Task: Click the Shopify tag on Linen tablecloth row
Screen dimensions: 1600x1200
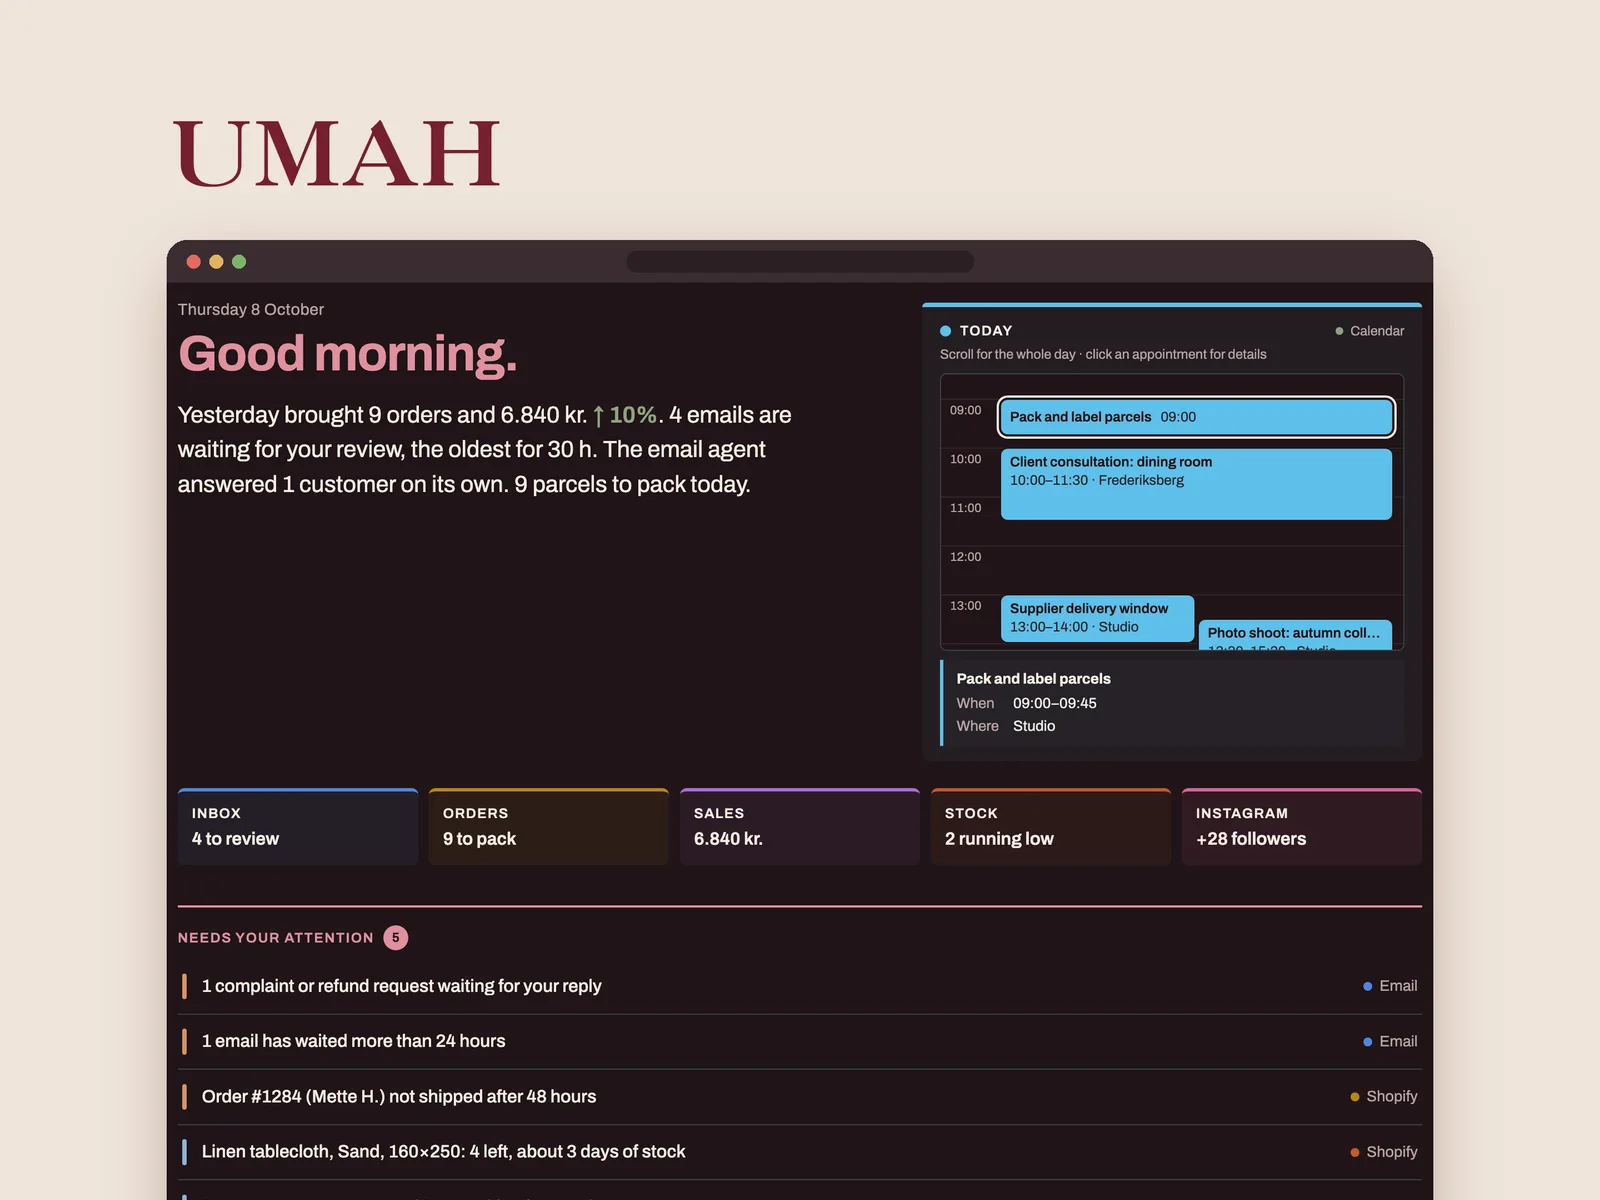Action: coord(1384,1152)
